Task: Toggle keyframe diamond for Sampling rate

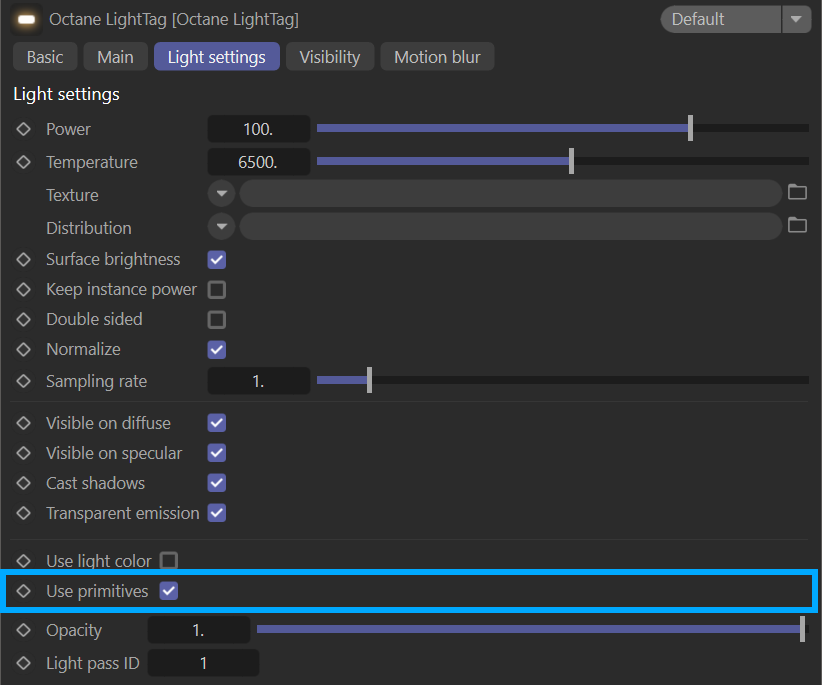Action: point(24,381)
